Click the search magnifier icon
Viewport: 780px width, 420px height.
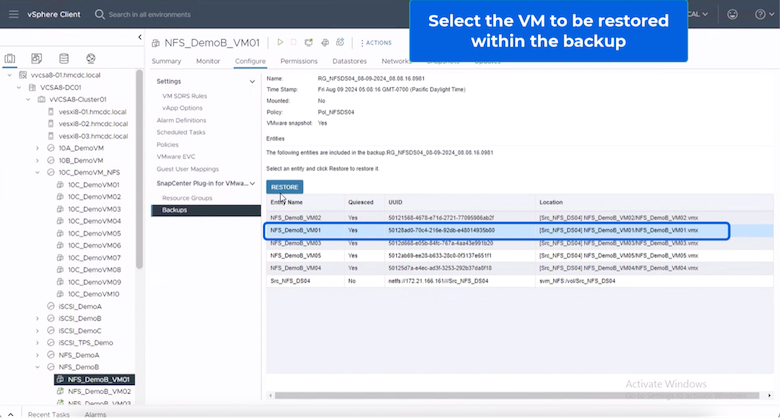tap(99, 14)
